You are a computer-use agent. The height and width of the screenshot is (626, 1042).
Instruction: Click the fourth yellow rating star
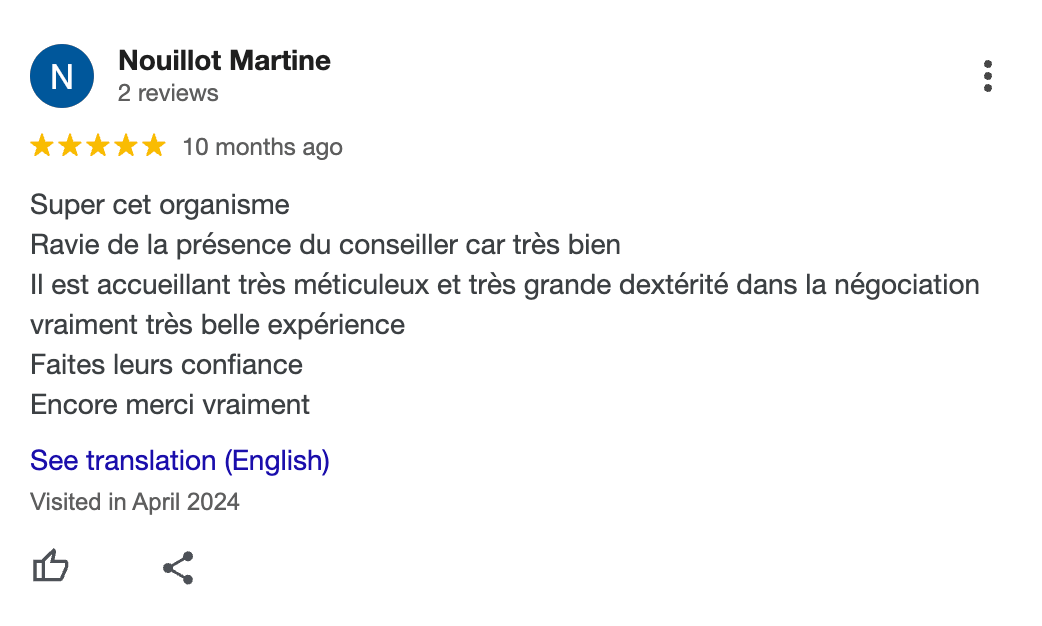pos(126,146)
